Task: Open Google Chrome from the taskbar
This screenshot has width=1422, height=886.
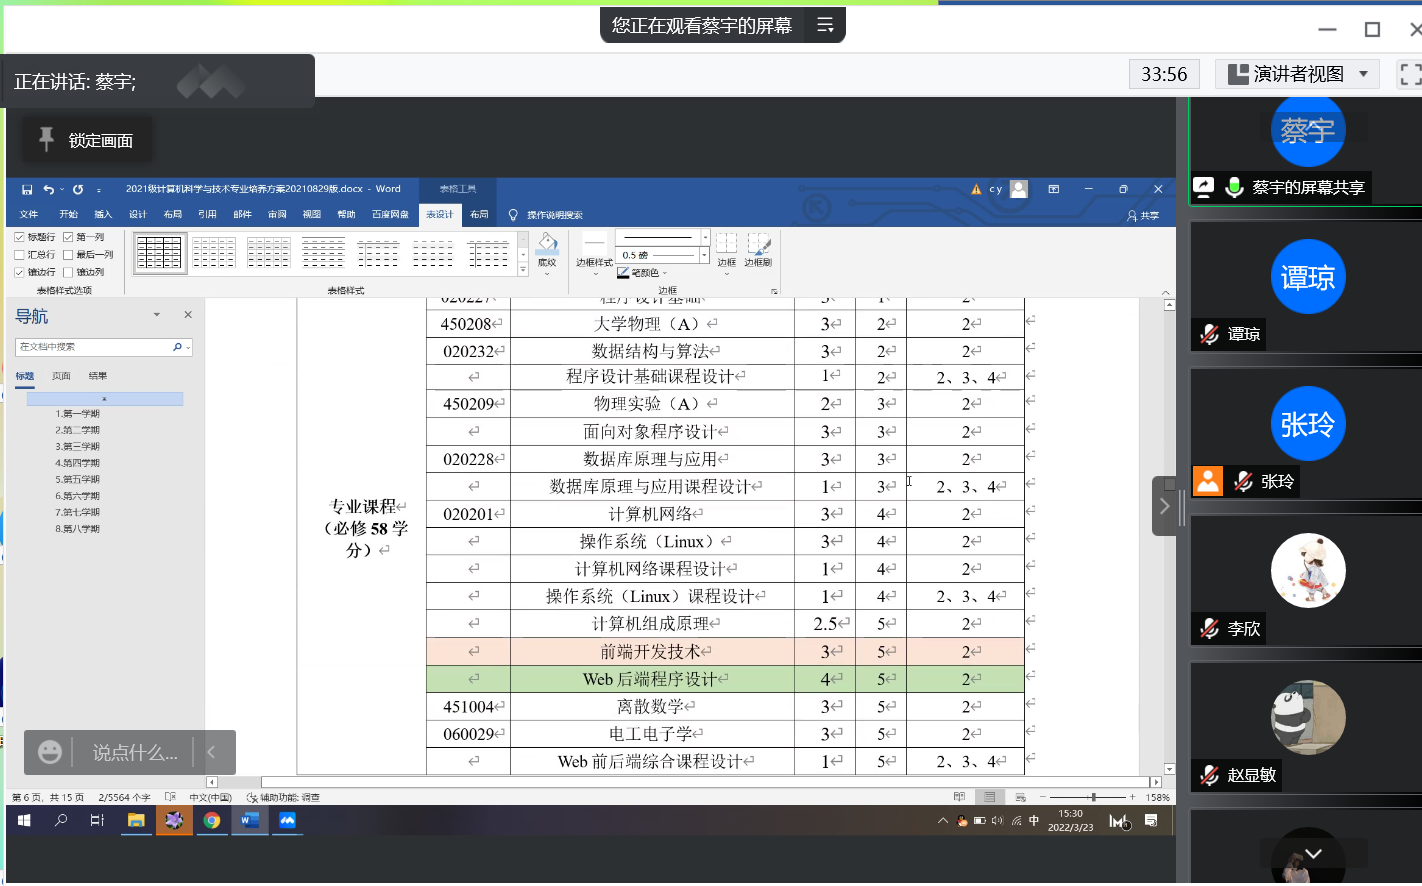Action: coord(212,820)
